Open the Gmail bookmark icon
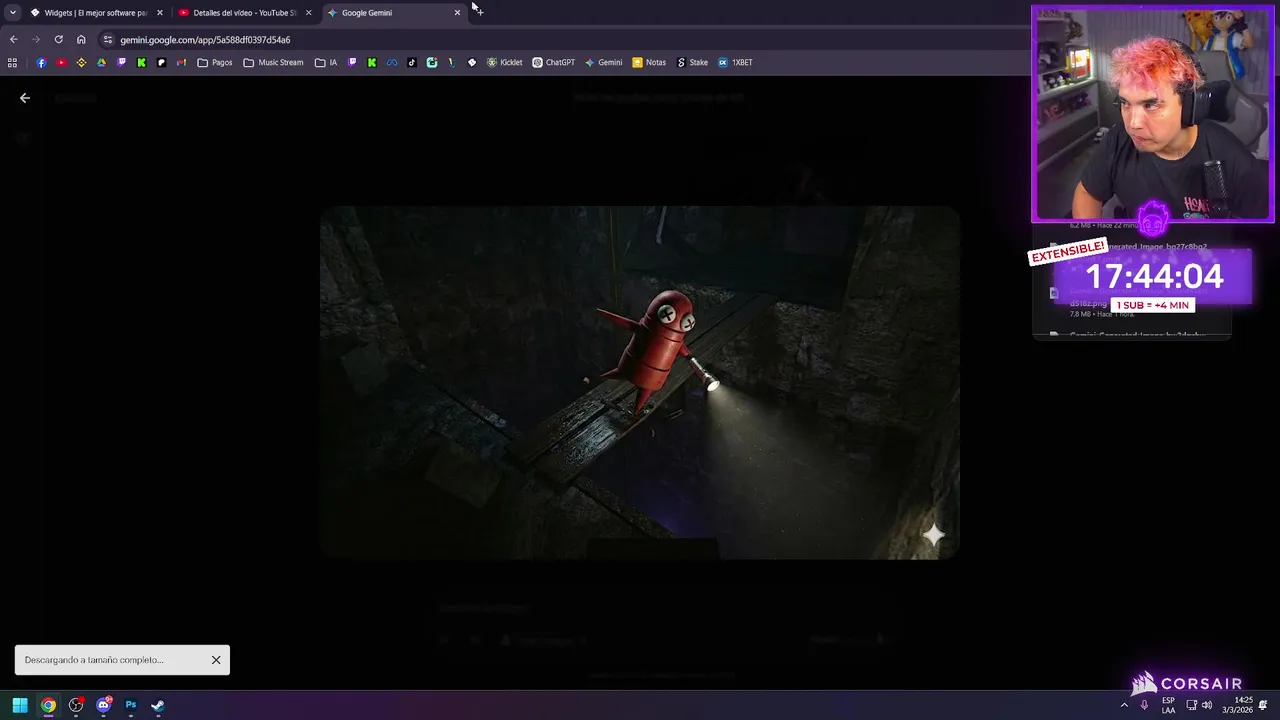 pos(181,62)
